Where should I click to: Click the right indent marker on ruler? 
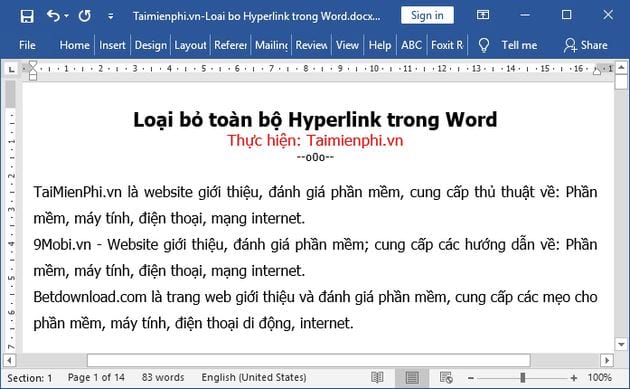point(597,71)
